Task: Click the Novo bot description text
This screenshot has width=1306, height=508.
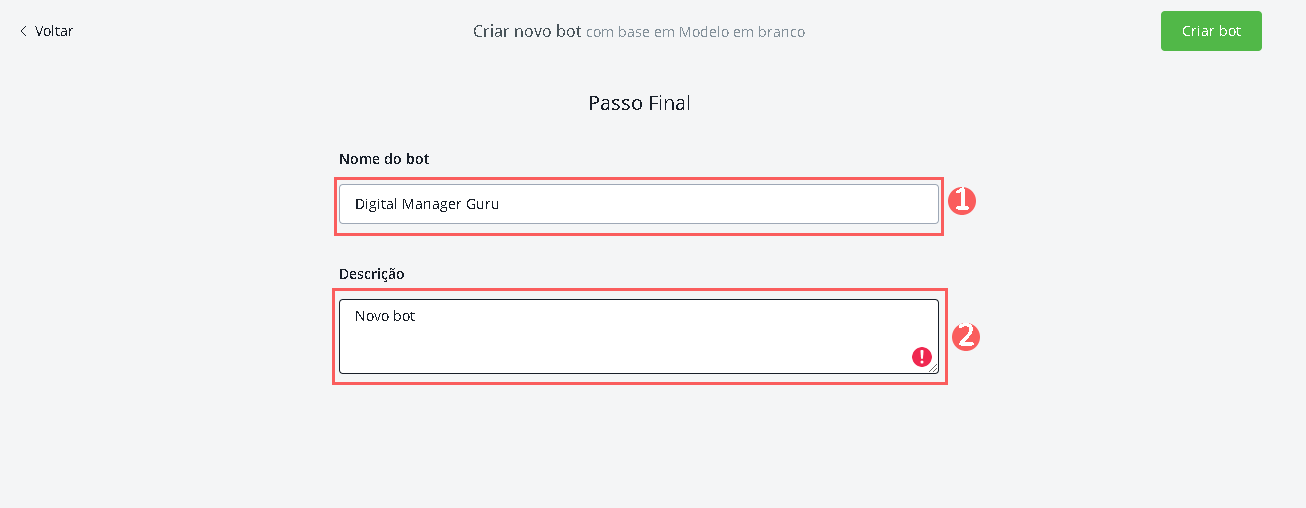Action: 385,316
